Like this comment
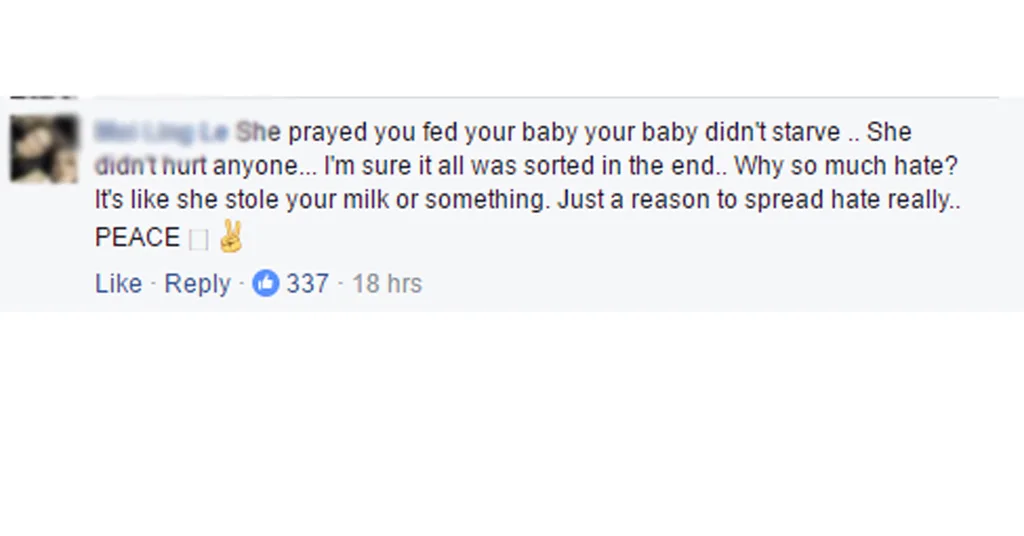Viewport: 1024px width, 536px height. (x=118, y=284)
